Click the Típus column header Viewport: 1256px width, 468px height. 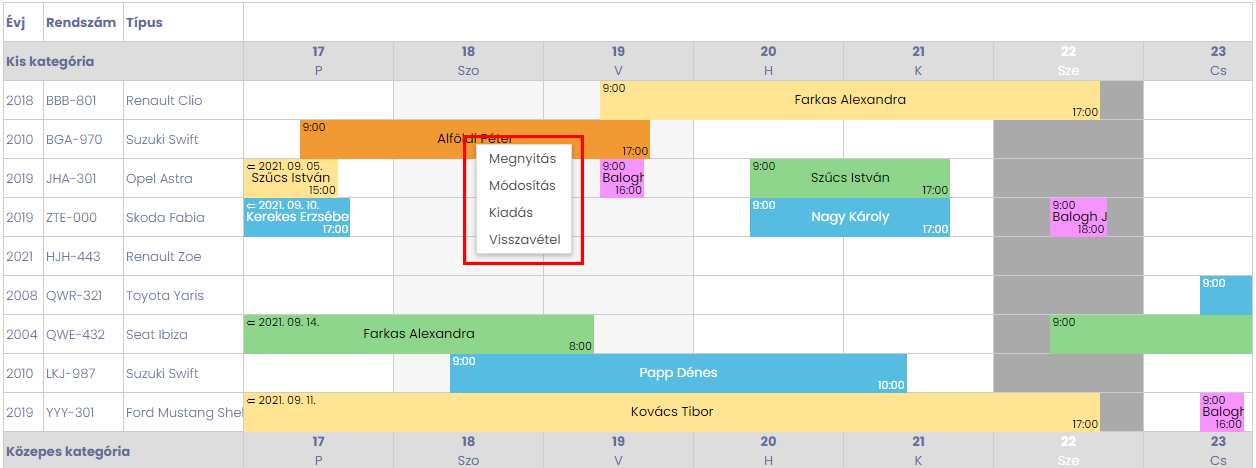[144, 22]
